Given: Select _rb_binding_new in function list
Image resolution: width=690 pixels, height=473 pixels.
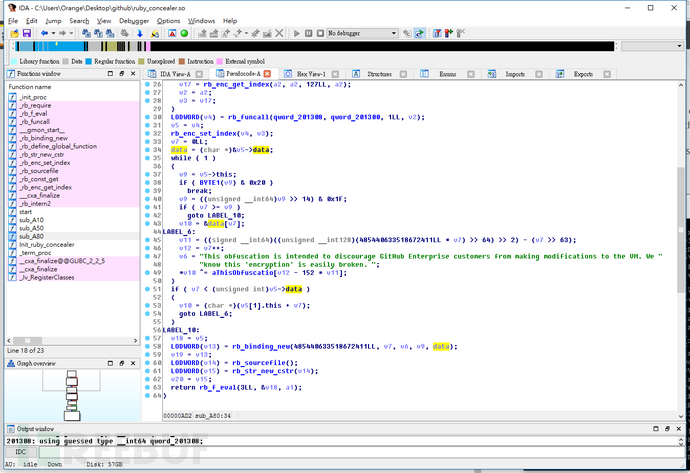Looking at the screenshot, I should point(43,138).
